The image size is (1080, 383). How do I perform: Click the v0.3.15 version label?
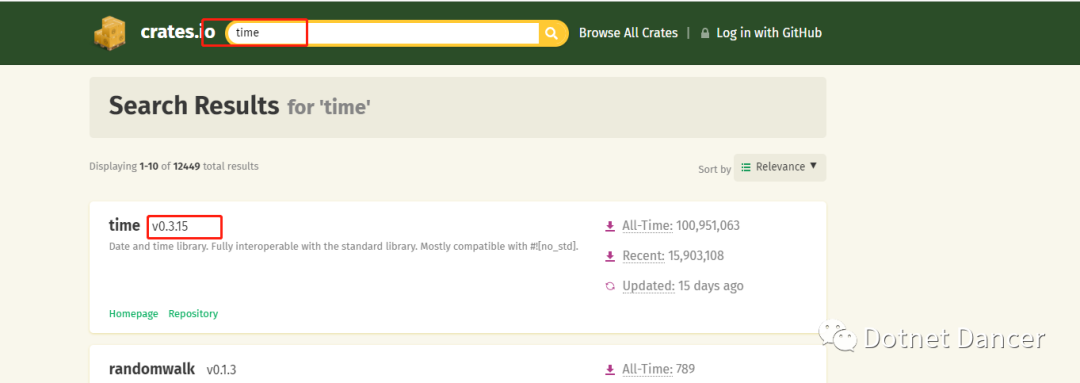point(169,226)
